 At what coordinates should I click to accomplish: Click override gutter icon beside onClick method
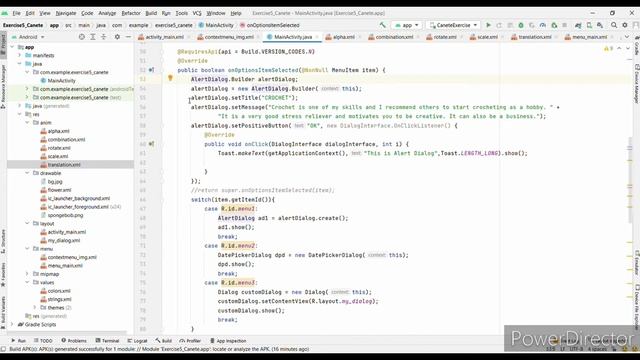(x=151, y=144)
